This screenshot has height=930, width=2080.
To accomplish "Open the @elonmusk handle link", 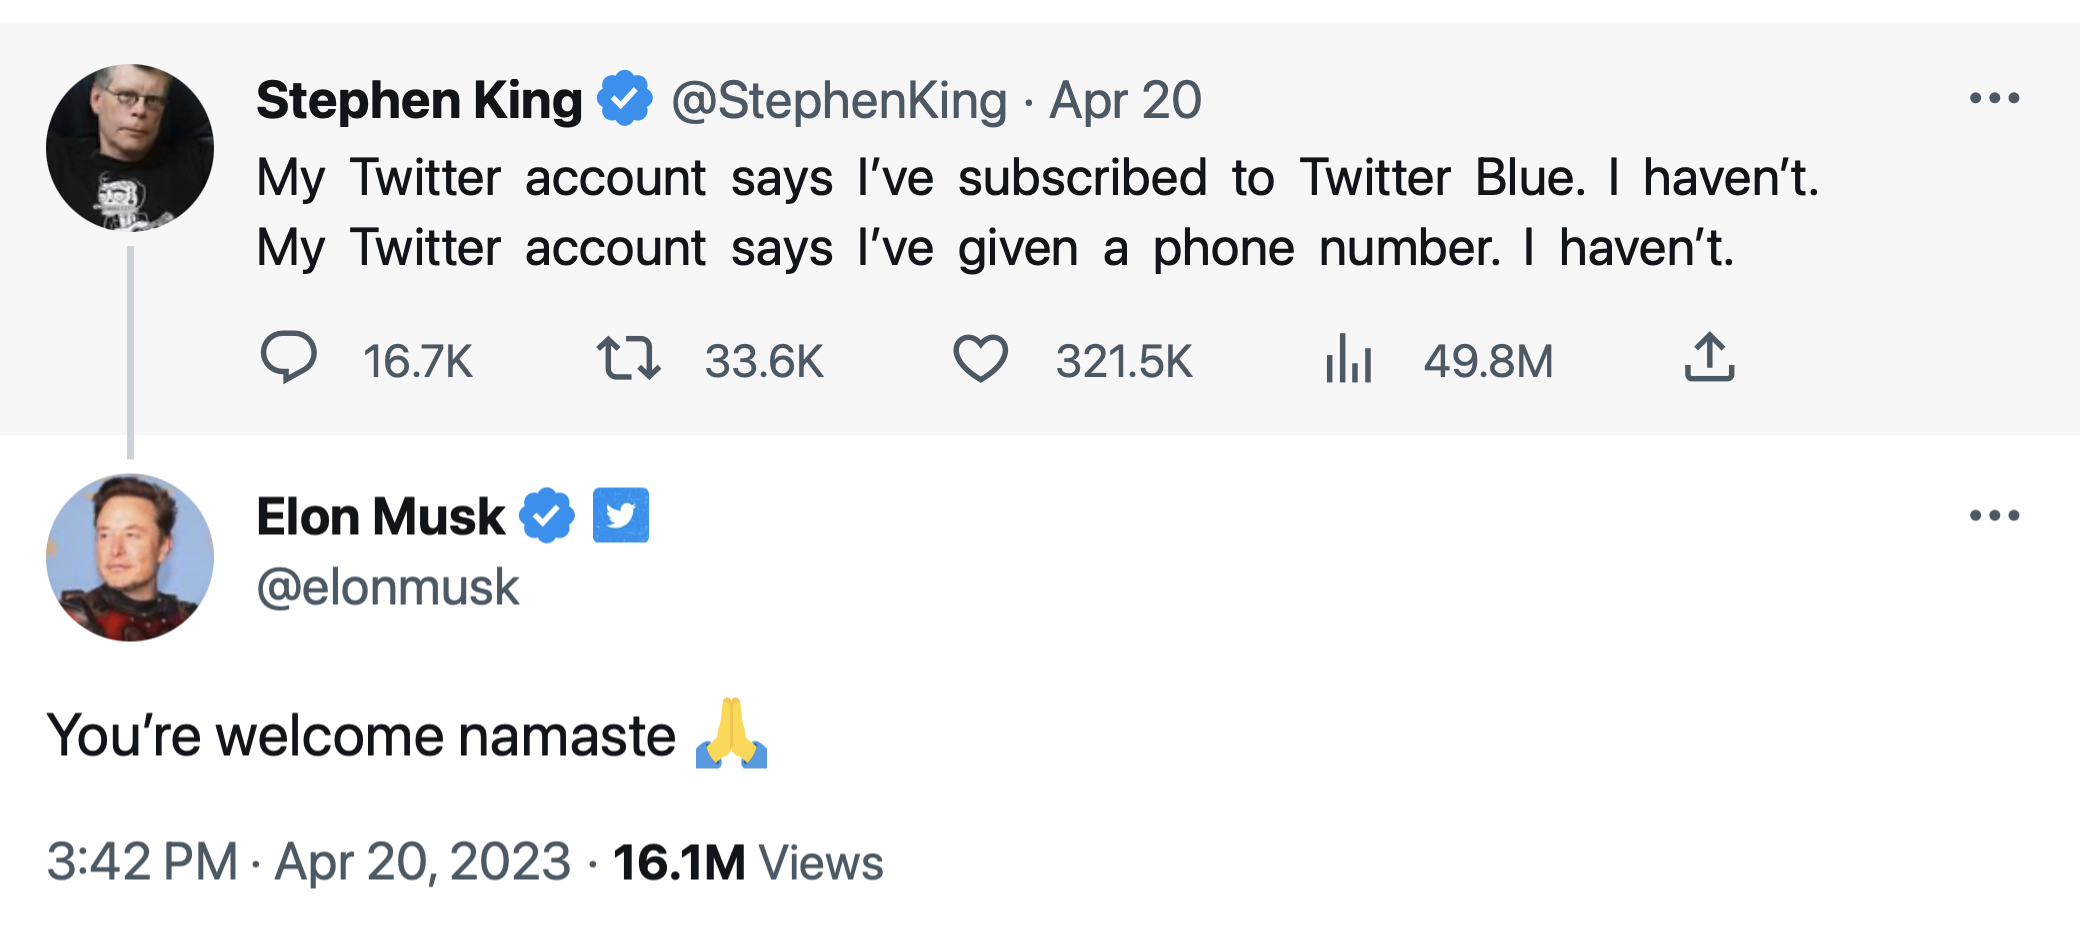I will tap(388, 587).
